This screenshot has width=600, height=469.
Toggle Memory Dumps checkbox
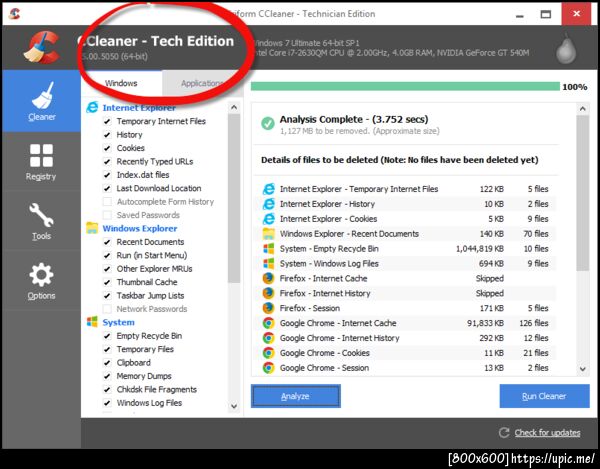point(107,376)
